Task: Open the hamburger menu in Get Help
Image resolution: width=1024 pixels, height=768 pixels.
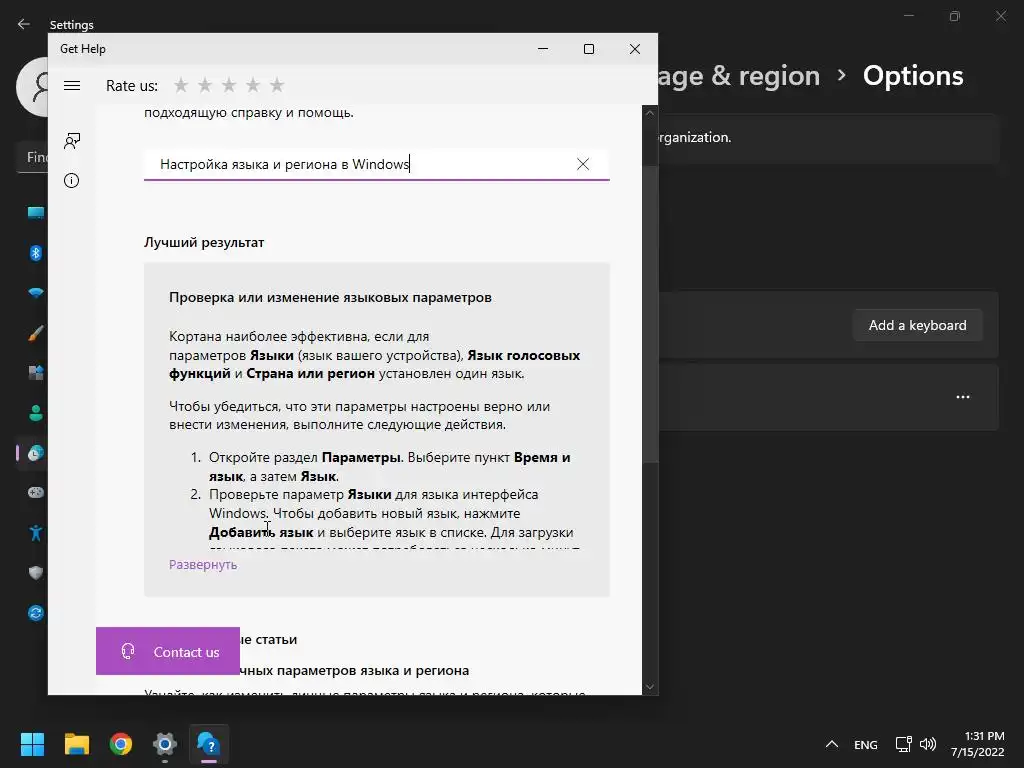Action: tap(72, 86)
